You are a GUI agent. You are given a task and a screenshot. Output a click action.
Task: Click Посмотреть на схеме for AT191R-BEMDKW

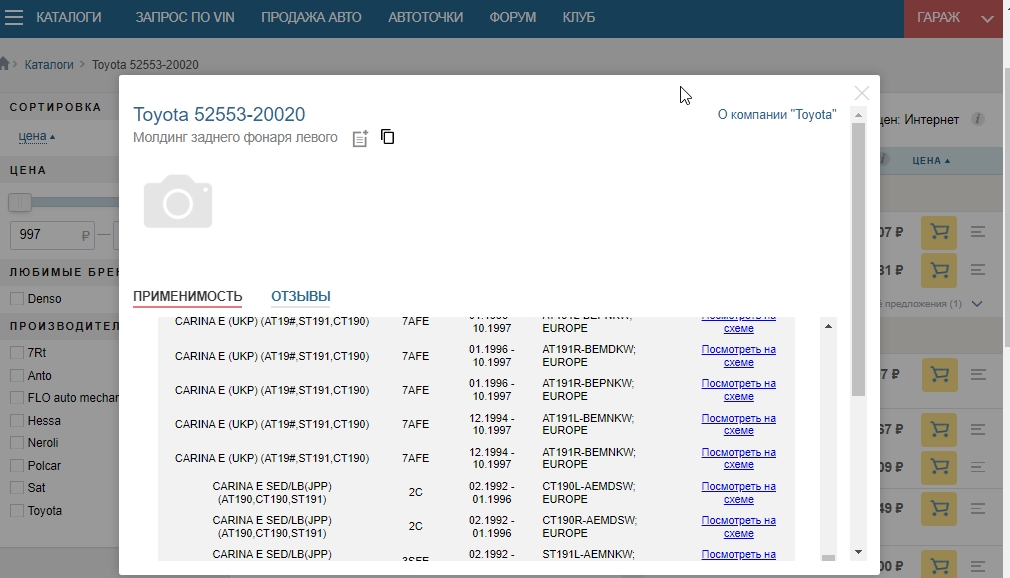point(738,356)
